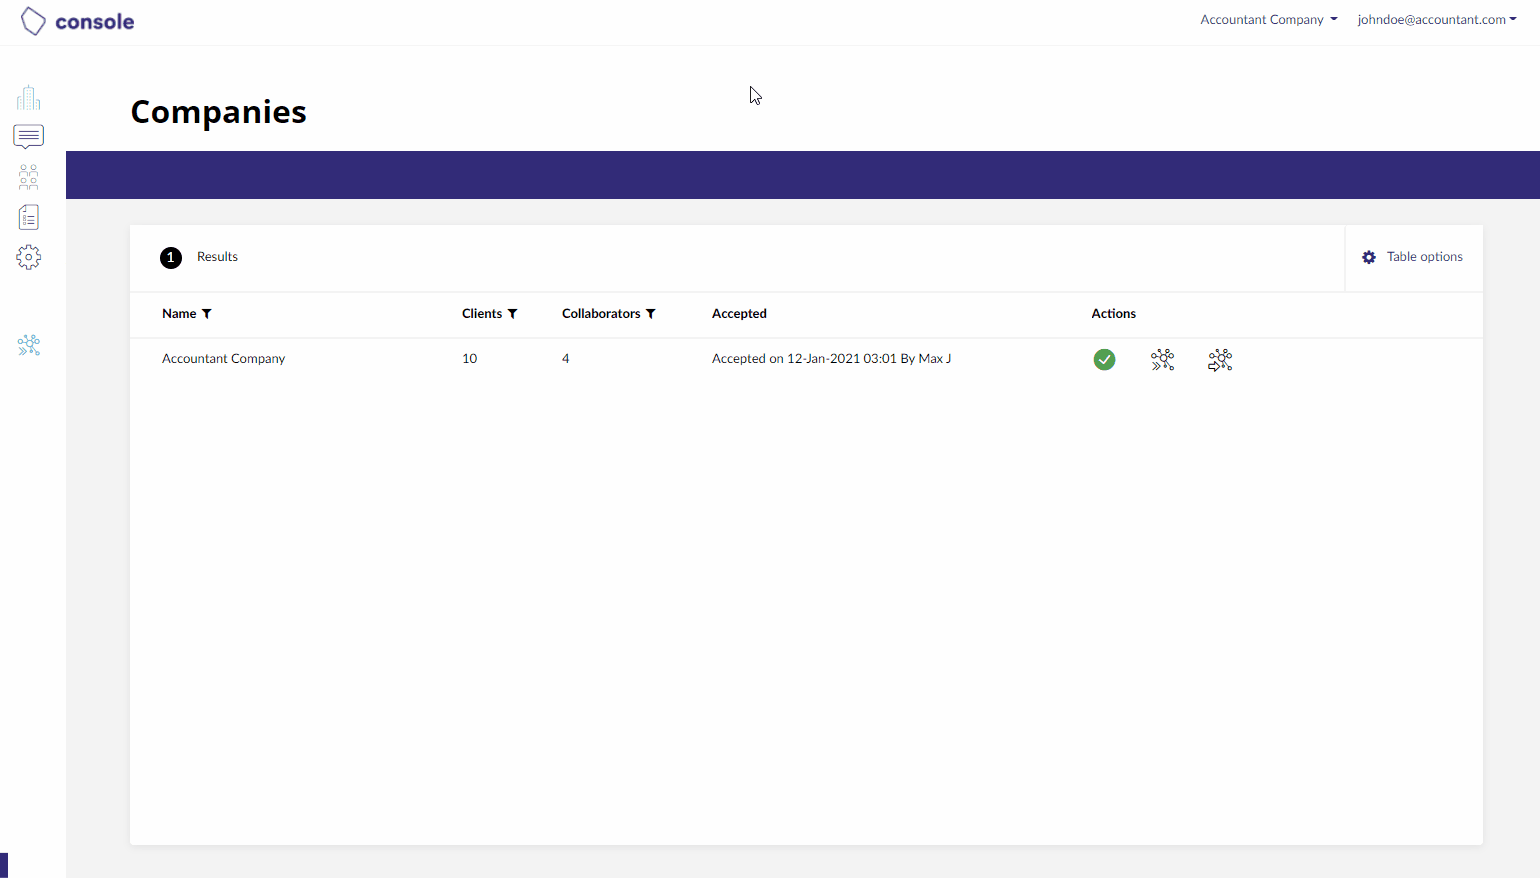The width and height of the screenshot is (1540, 878).
Task: Click the Table options gear icon
Action: point(1369,257)
